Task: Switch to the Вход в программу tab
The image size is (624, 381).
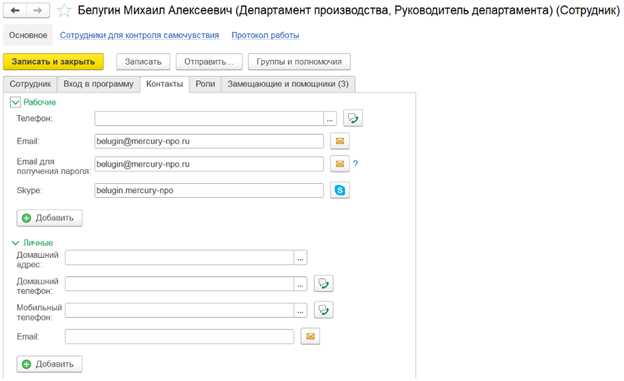Action: pos(98,84)
